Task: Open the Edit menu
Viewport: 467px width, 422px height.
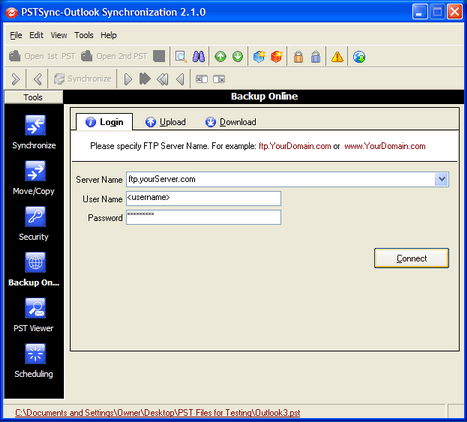Action: pyautogui.click(x=36, y=35)
